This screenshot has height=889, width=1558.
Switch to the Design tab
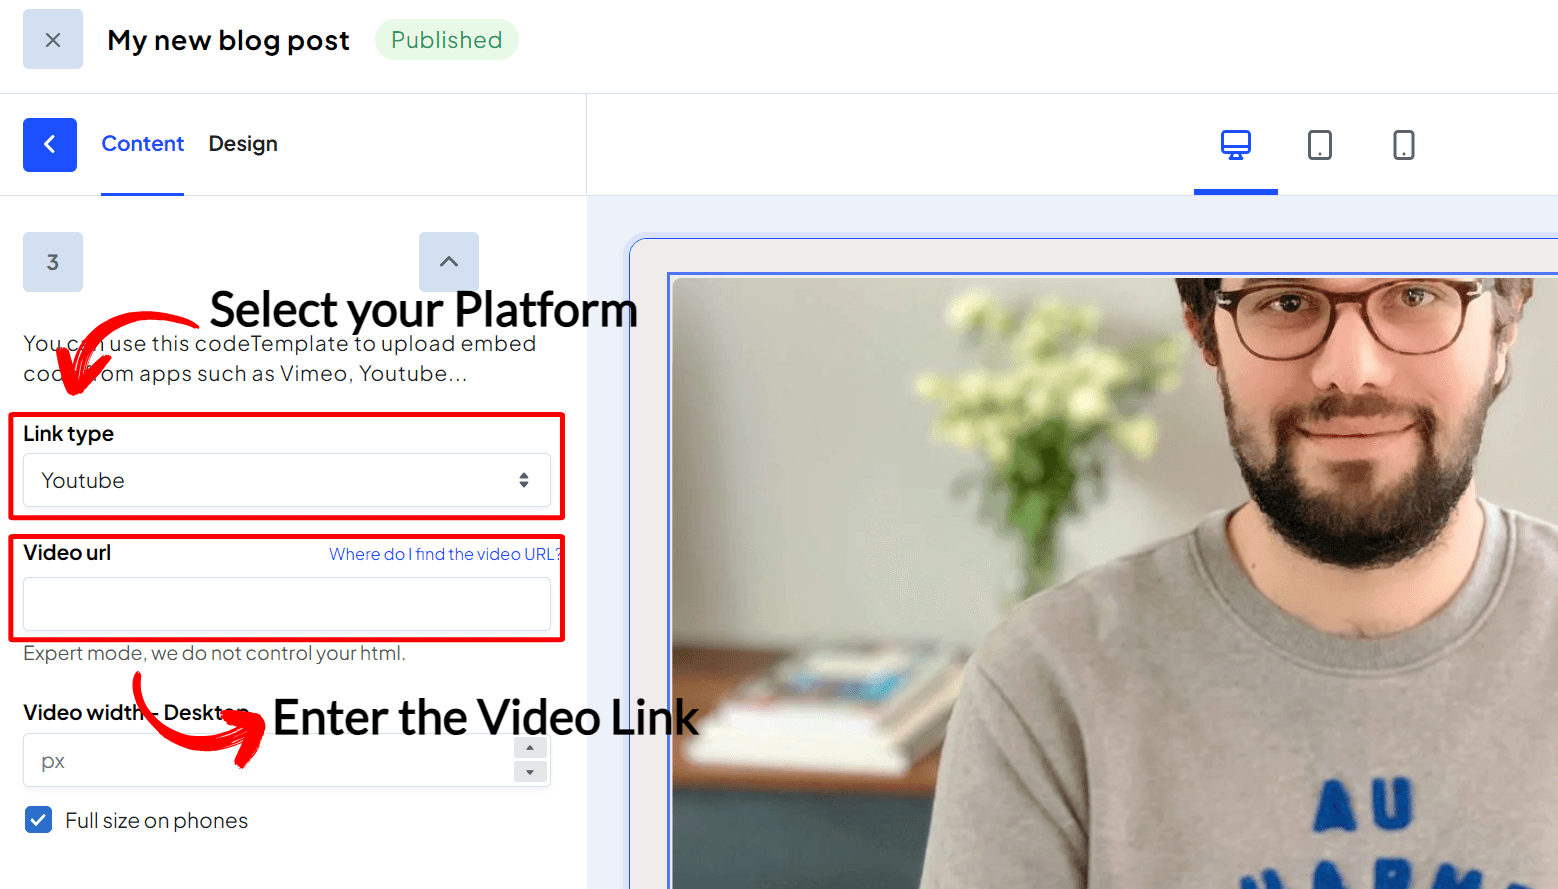[243, 143]
